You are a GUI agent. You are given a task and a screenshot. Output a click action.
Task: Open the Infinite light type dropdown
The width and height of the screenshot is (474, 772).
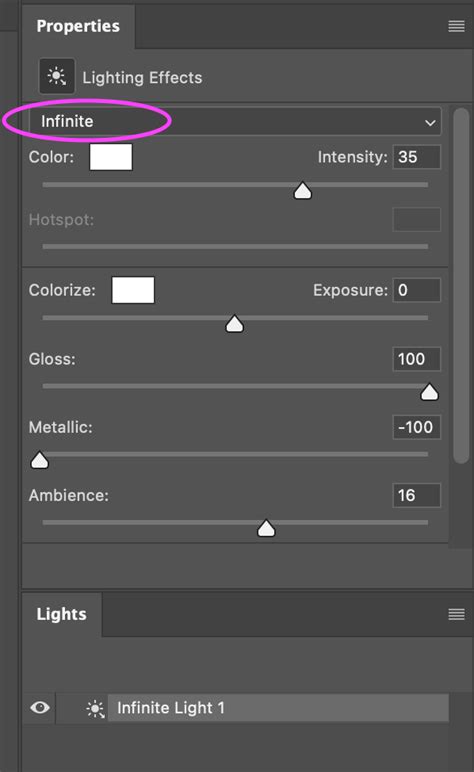click(x=235, y=122)
